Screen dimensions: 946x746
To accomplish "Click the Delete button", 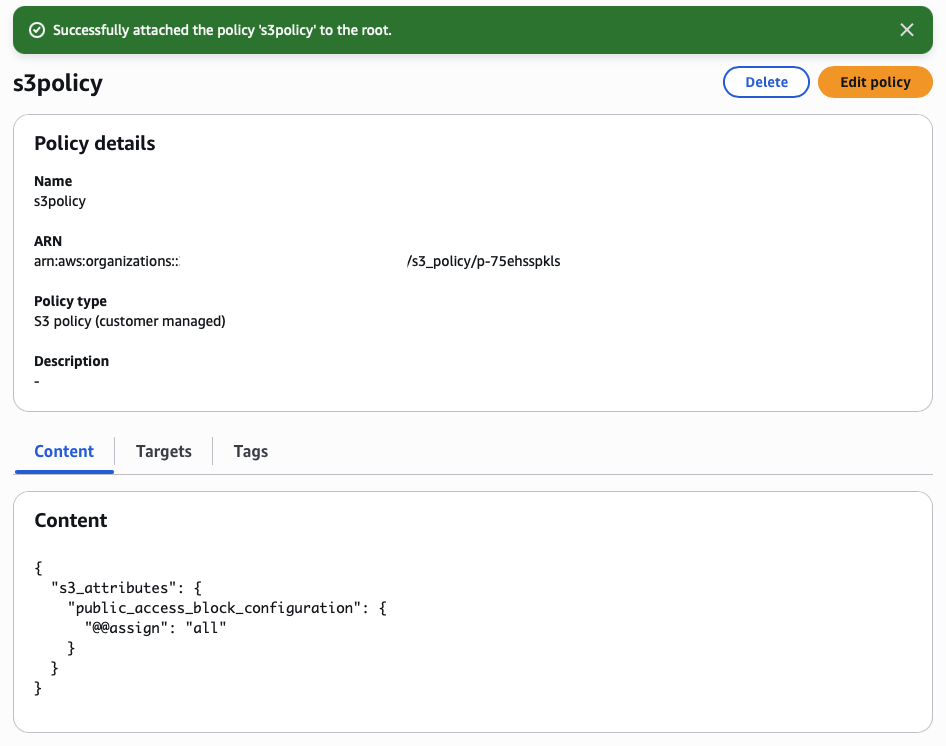I will click(766, 82).
